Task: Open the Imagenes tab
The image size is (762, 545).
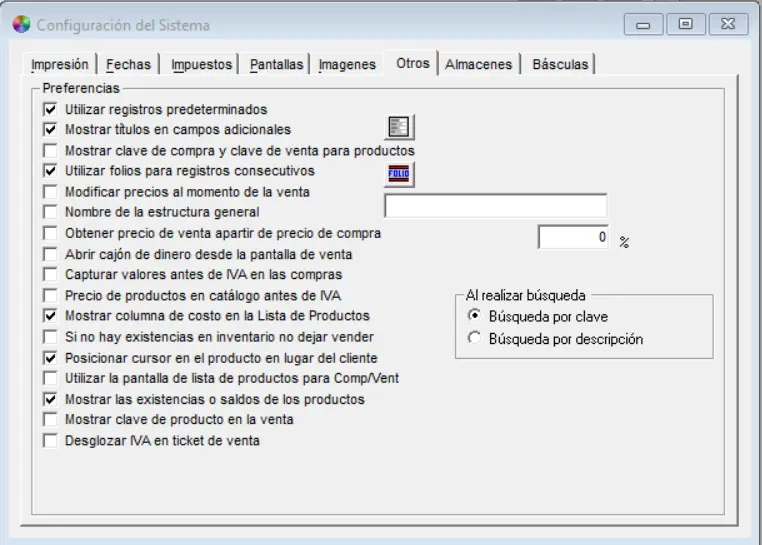Action: 347,65
